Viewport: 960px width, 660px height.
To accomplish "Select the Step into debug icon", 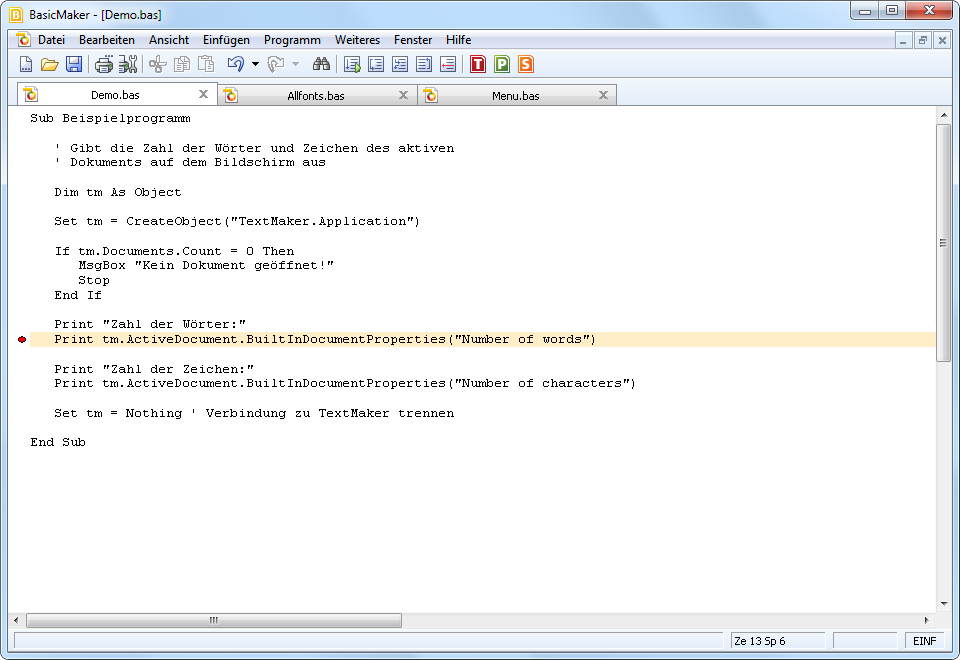I will 375,64.
